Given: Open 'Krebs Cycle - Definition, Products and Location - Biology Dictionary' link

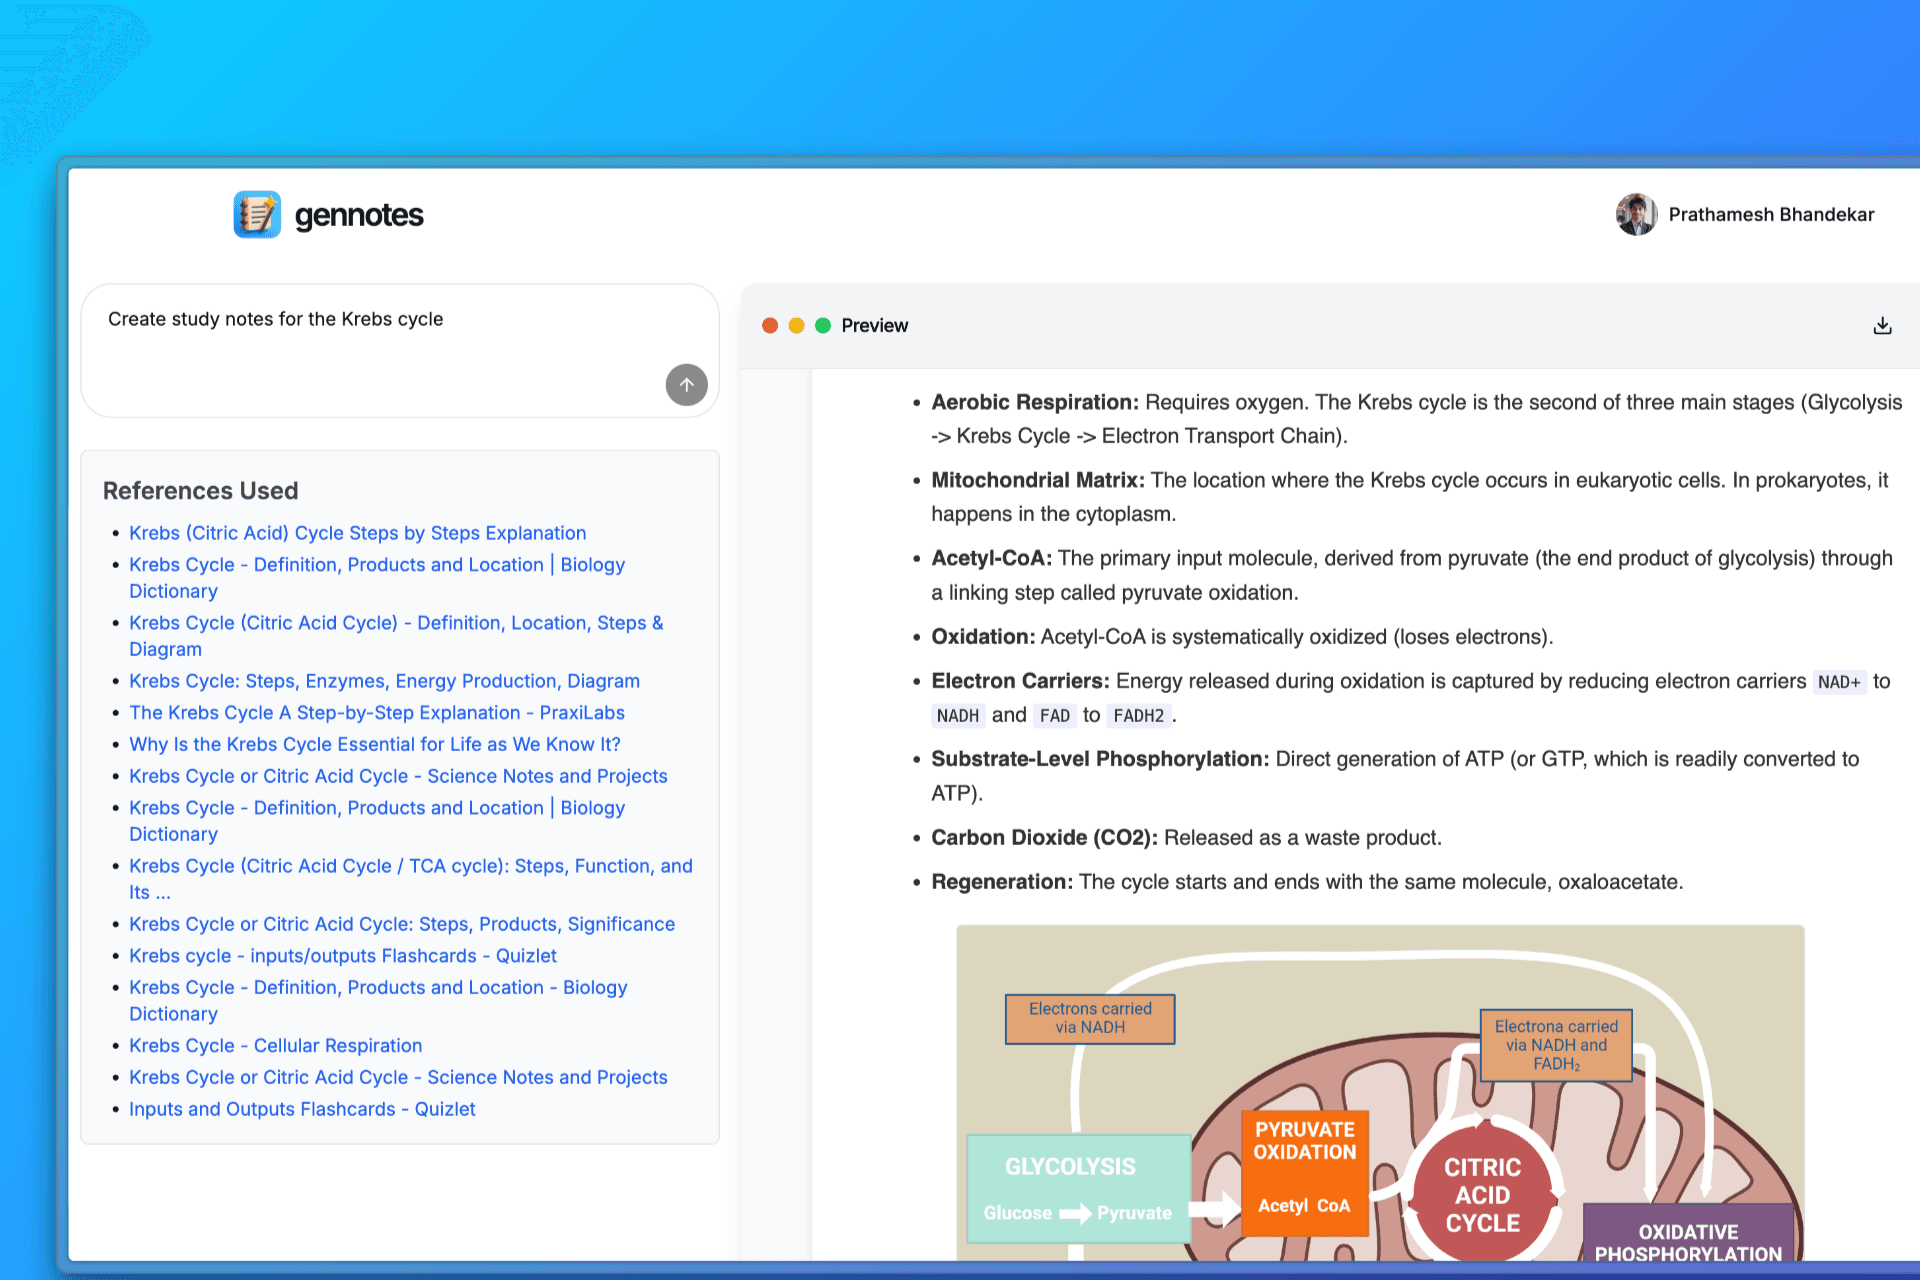Looking at the screenshot, I should [x=378, y=1001].
